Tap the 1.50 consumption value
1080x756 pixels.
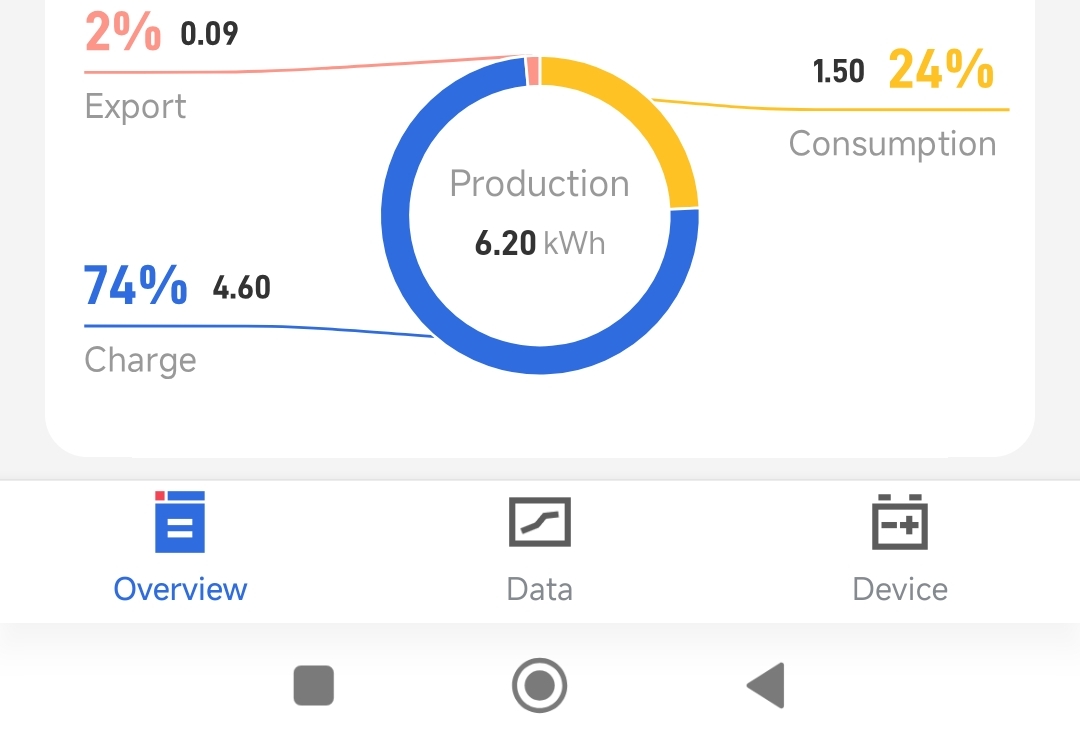(x=838, y=71)
